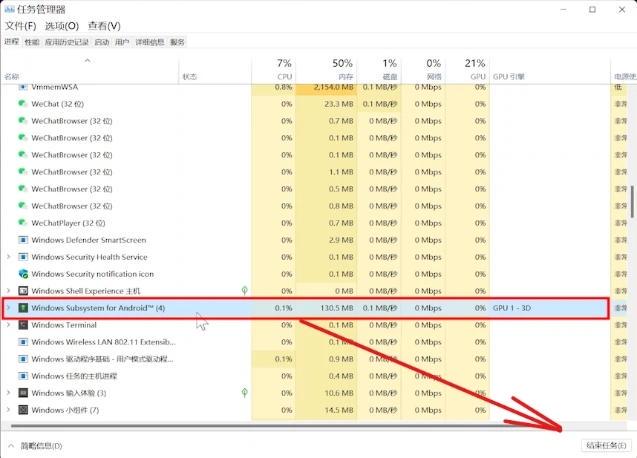Click the Windows Defender SmartScreen icon
Viewport: 637px width, 458px height.
pos(23,240)
